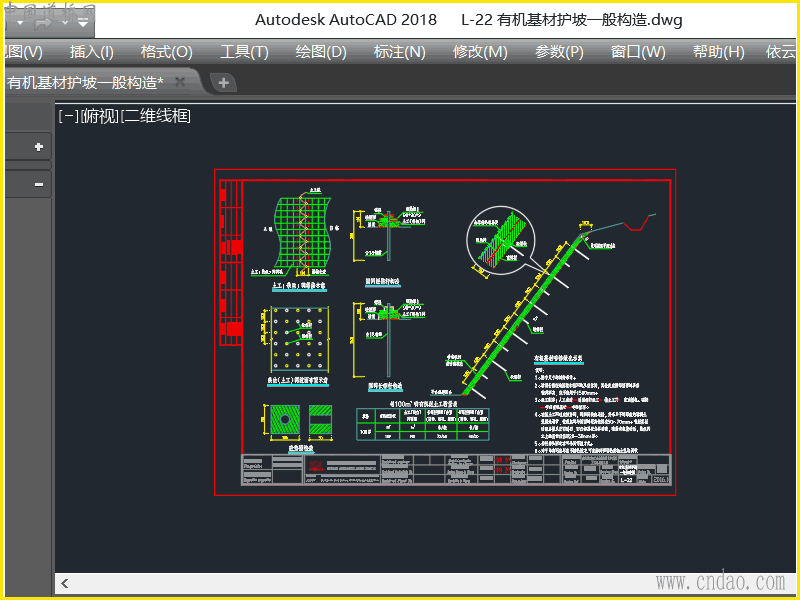Open the 俯视 view controls menu
Image resolution: width=800 pixels, height=600 pixels.
click(x=99, y=116)
